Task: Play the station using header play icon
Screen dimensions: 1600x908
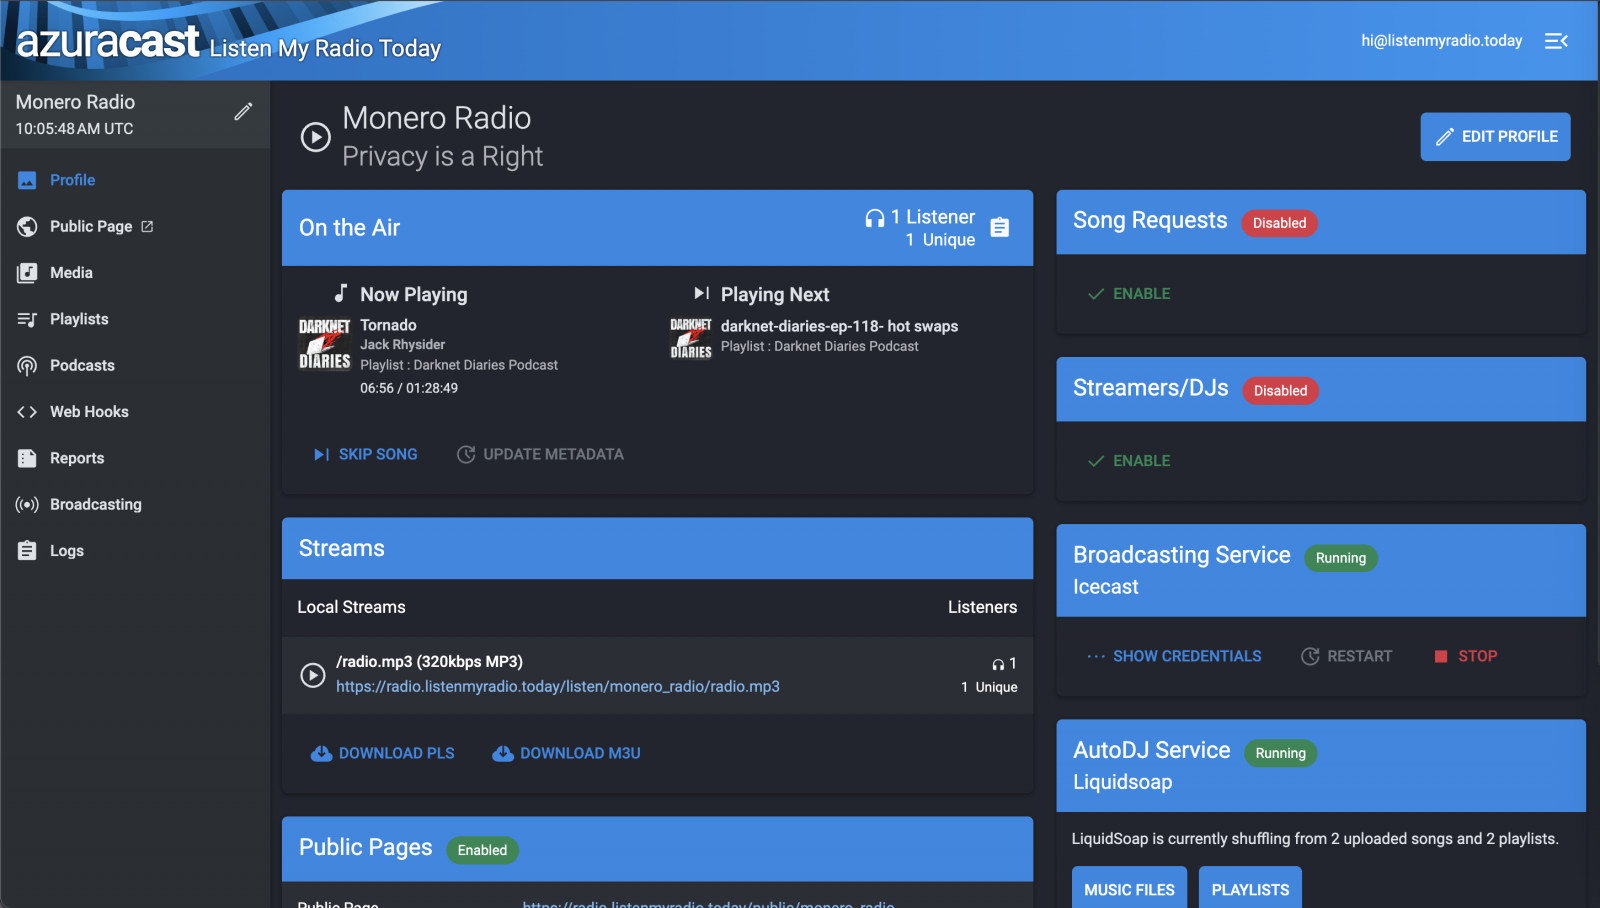Action: [316, 137]
